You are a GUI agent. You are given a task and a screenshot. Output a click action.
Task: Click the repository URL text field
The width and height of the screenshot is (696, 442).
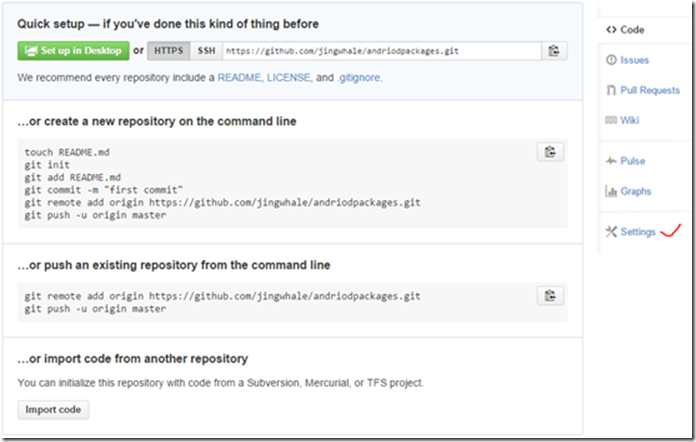(x=382, y=51)
